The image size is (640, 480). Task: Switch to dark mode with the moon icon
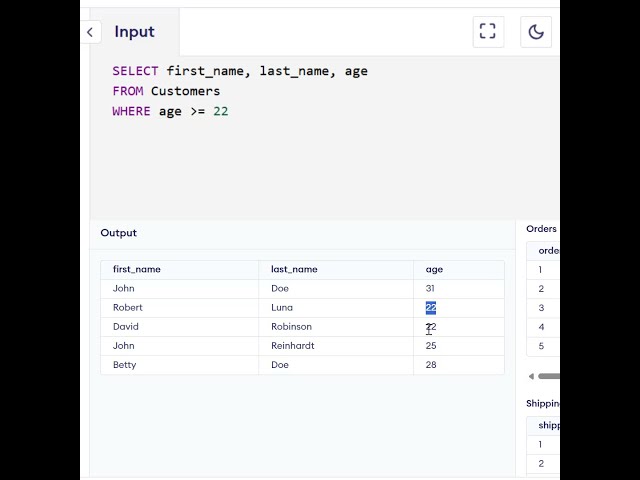click(536, 32)
